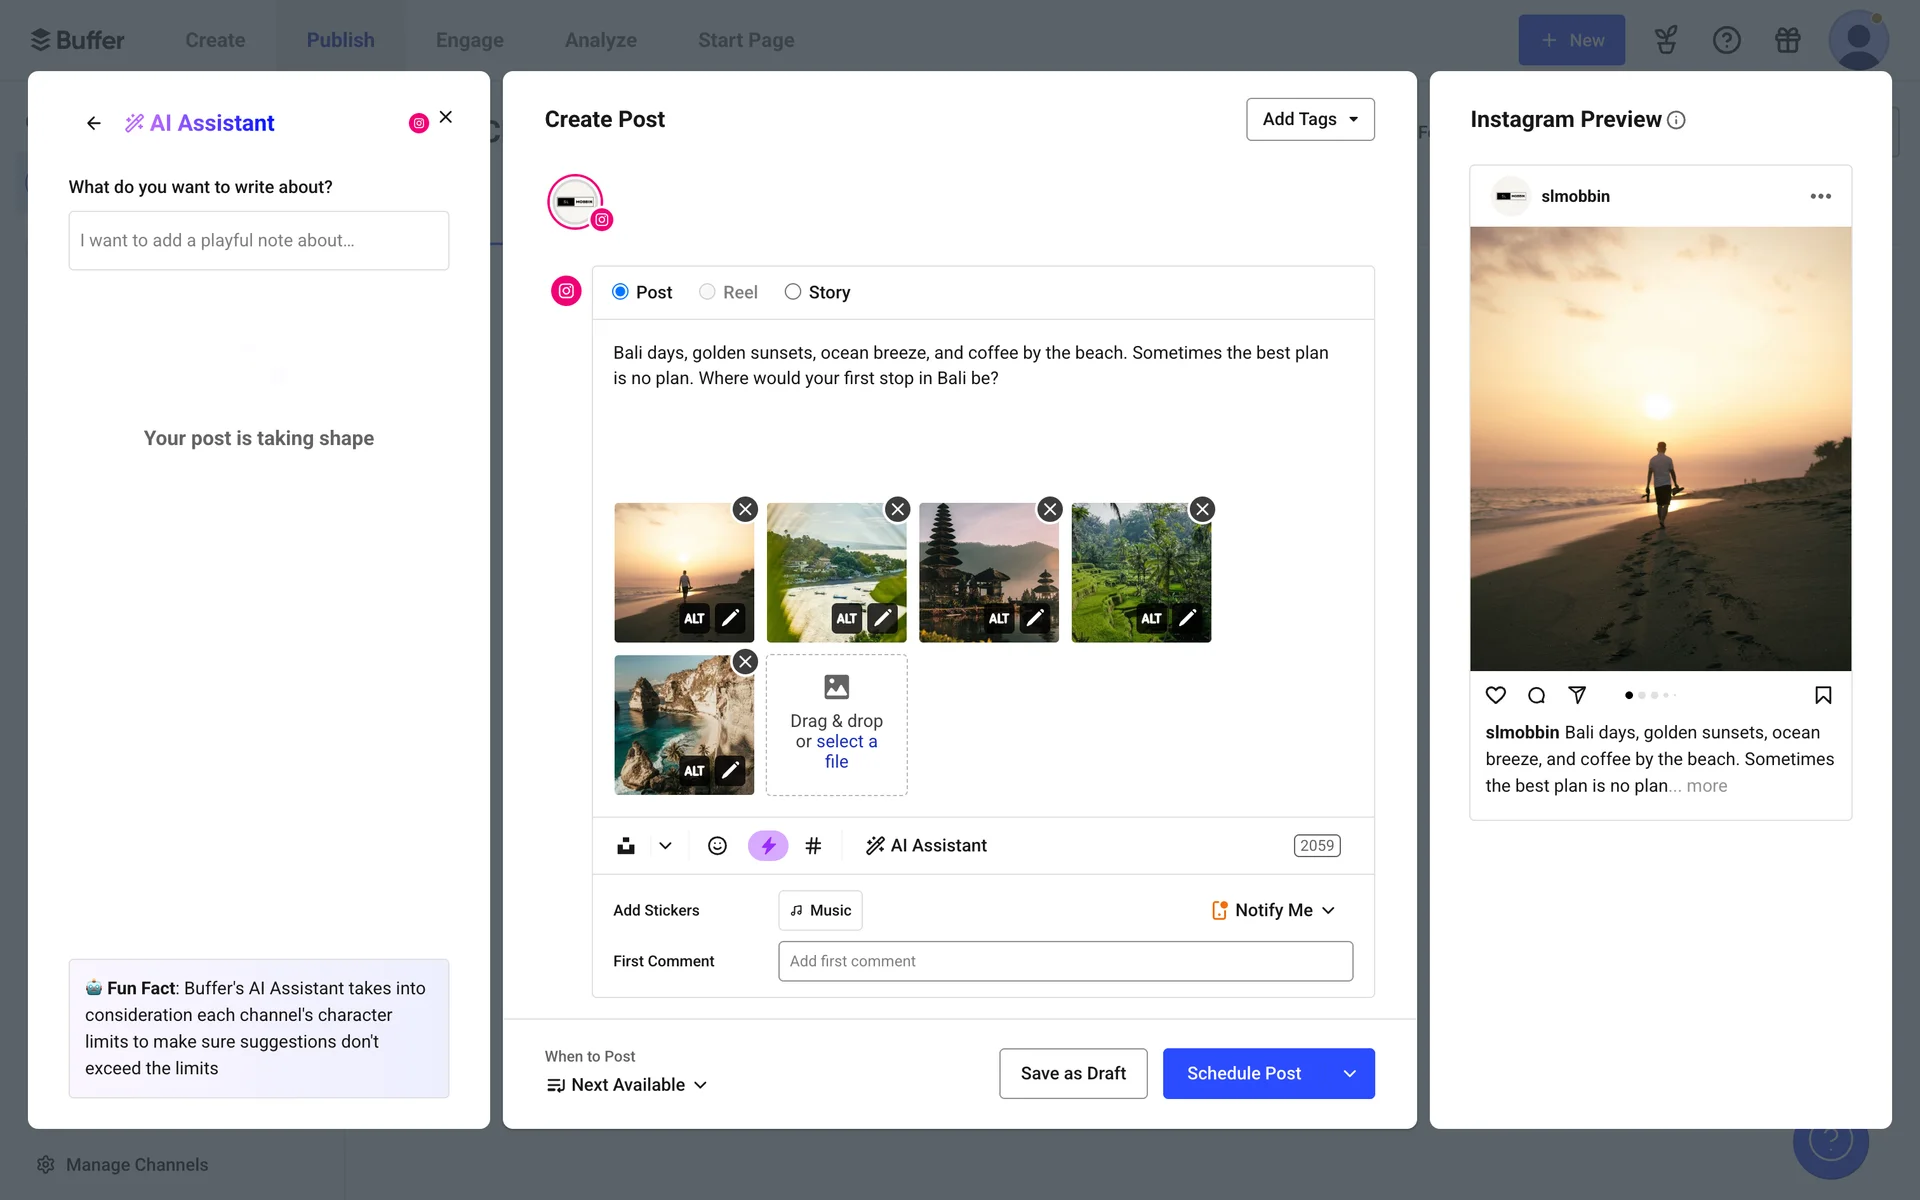The height and width of the screenshot is (1200, 1920).
Task: Click the bookmark icon in preview
Action: [x=1822, y=695]
